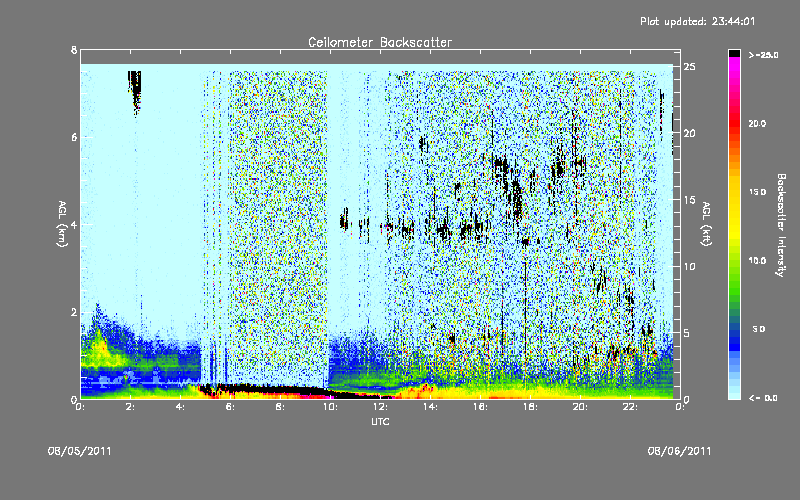Click the Ceilometer Backscatter plot title
800x500 pixels.
tap(380, 42)
